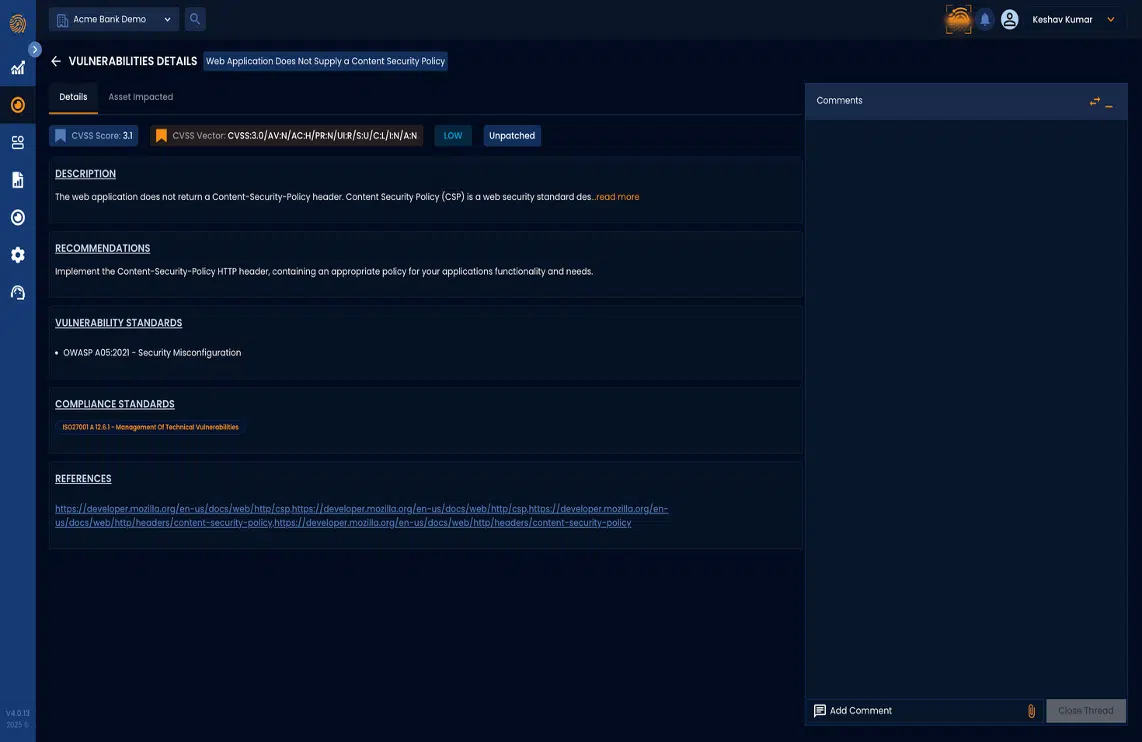Click the Unpatched status badge
Viewport: 1142px width, 742px height.
512,135
